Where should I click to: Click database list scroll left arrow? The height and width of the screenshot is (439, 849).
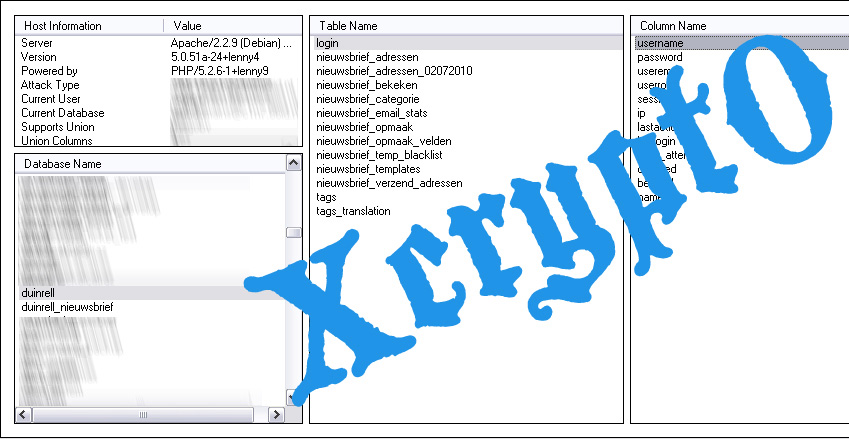pyautogui.click(x=23, y=415)
